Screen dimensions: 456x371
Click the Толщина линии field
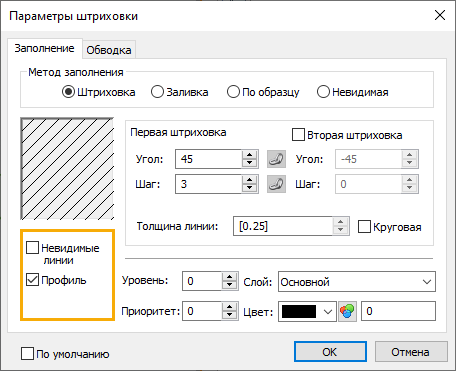(283, 226)
